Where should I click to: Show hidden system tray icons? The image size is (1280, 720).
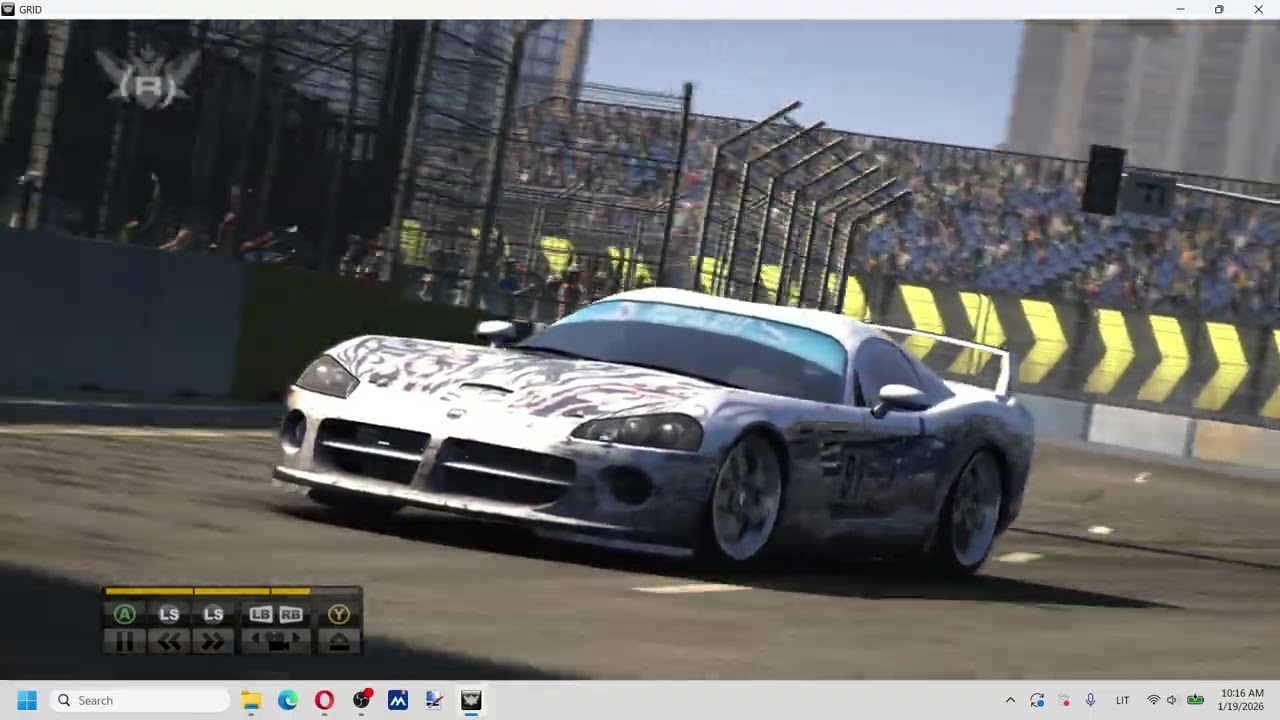click(1010, 700)
